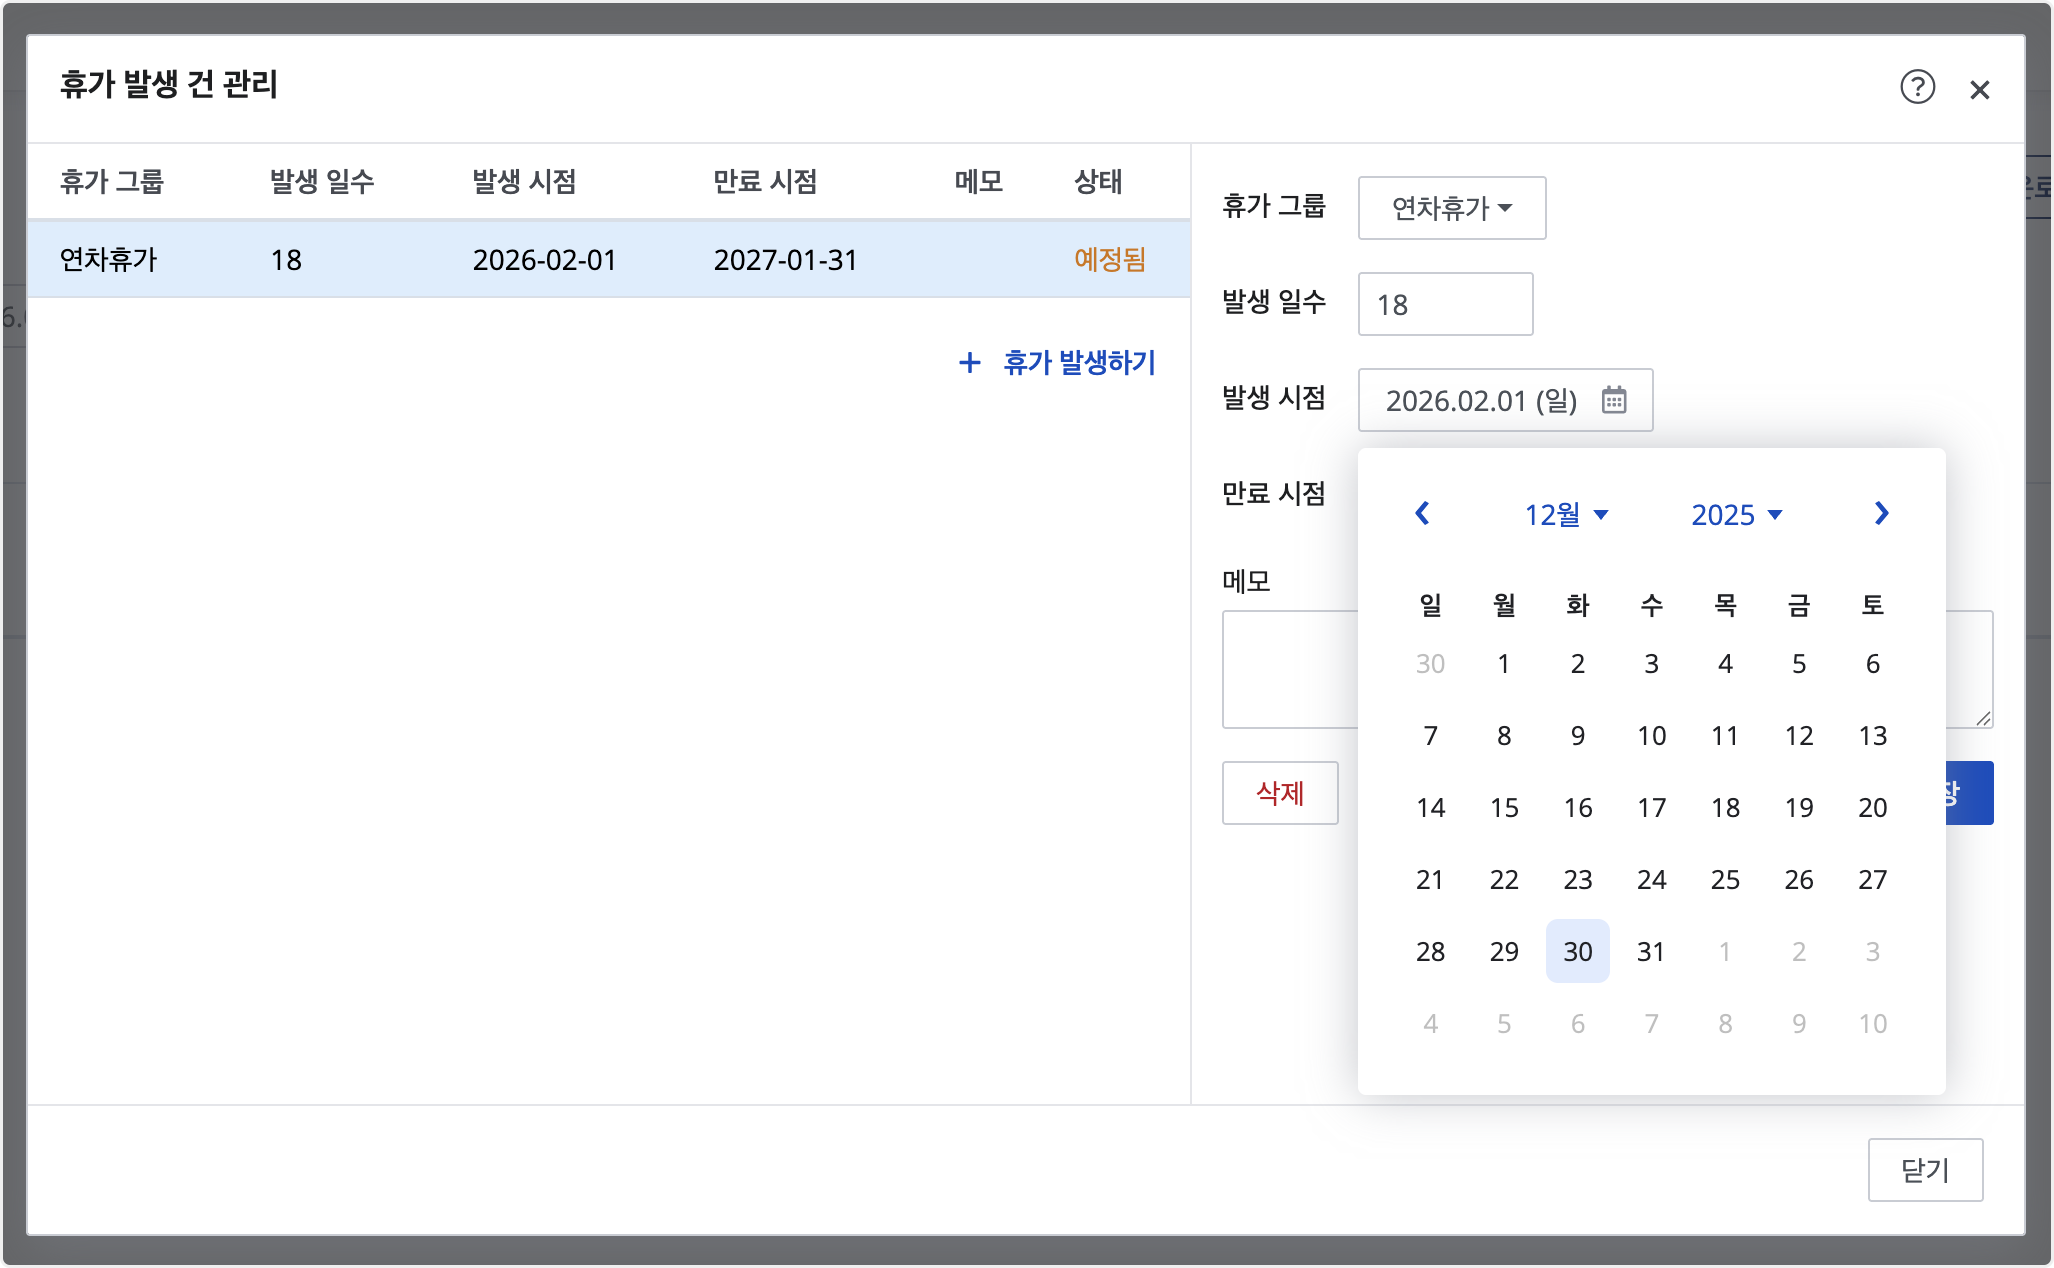This screenshot has height=1268, width=2054.
Task: Open the 2025 year dropdown
Action: (1736, 515)
